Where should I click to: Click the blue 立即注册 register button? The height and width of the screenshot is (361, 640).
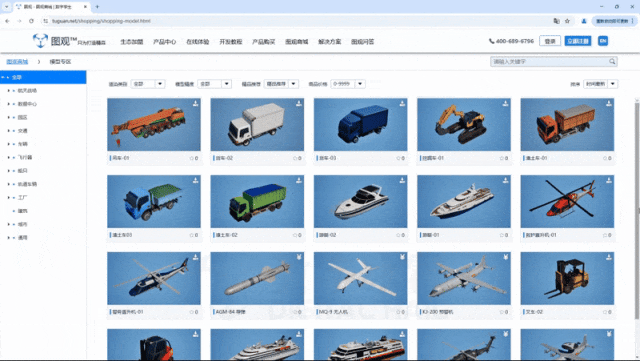(x=578, y=41)
